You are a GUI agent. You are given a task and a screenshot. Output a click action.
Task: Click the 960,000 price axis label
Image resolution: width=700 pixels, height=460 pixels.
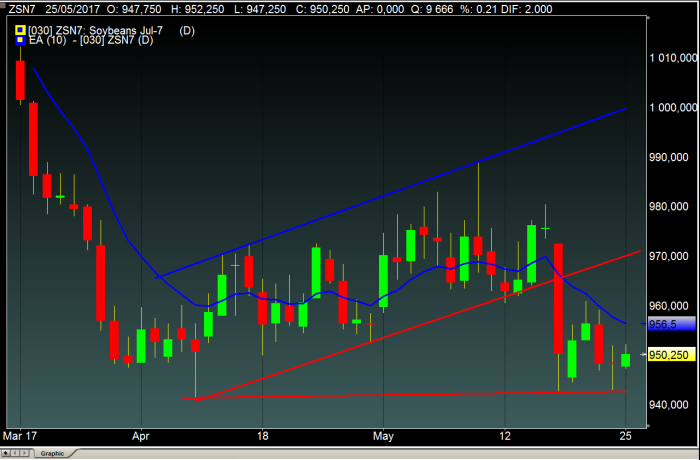668,306
